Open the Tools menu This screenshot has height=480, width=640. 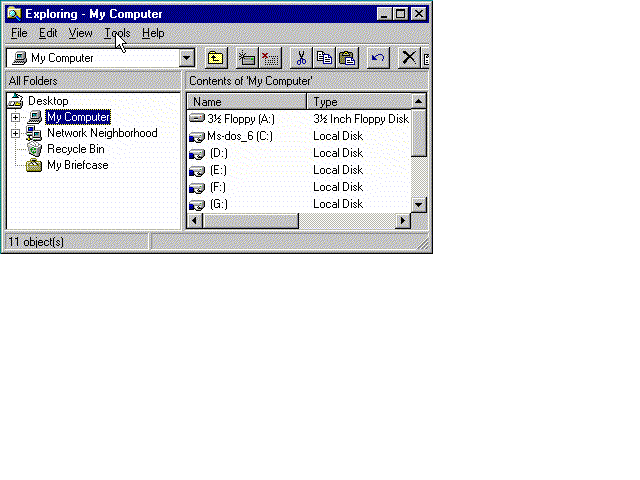click(x=117, y=33)
